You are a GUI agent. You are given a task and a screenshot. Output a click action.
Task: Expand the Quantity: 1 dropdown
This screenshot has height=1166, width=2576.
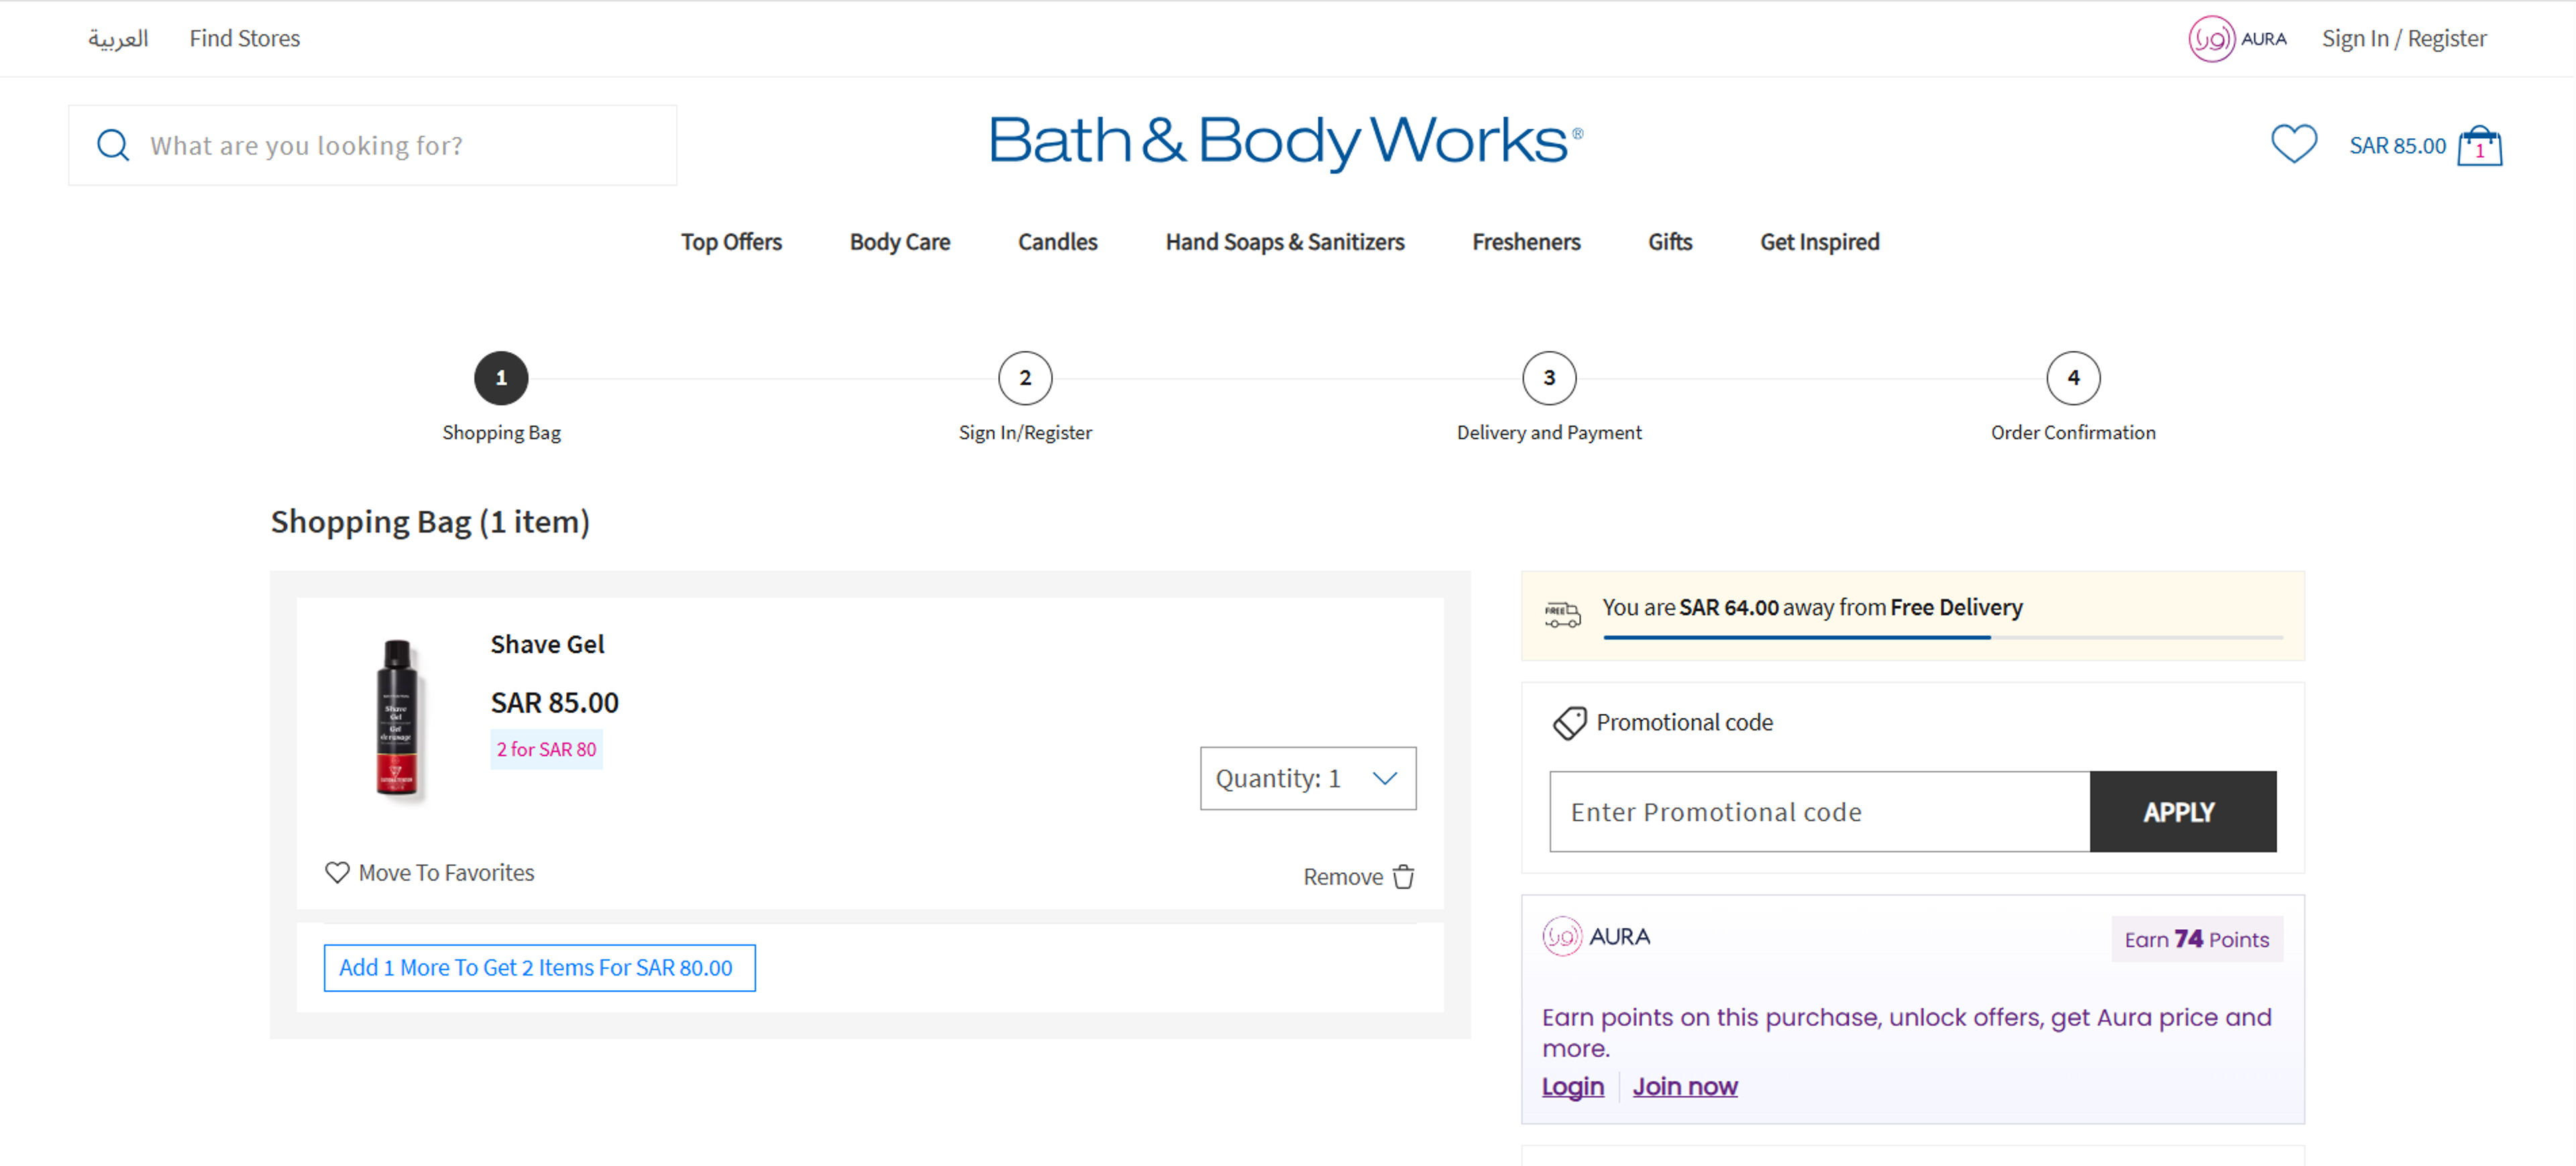(1308, 778)
